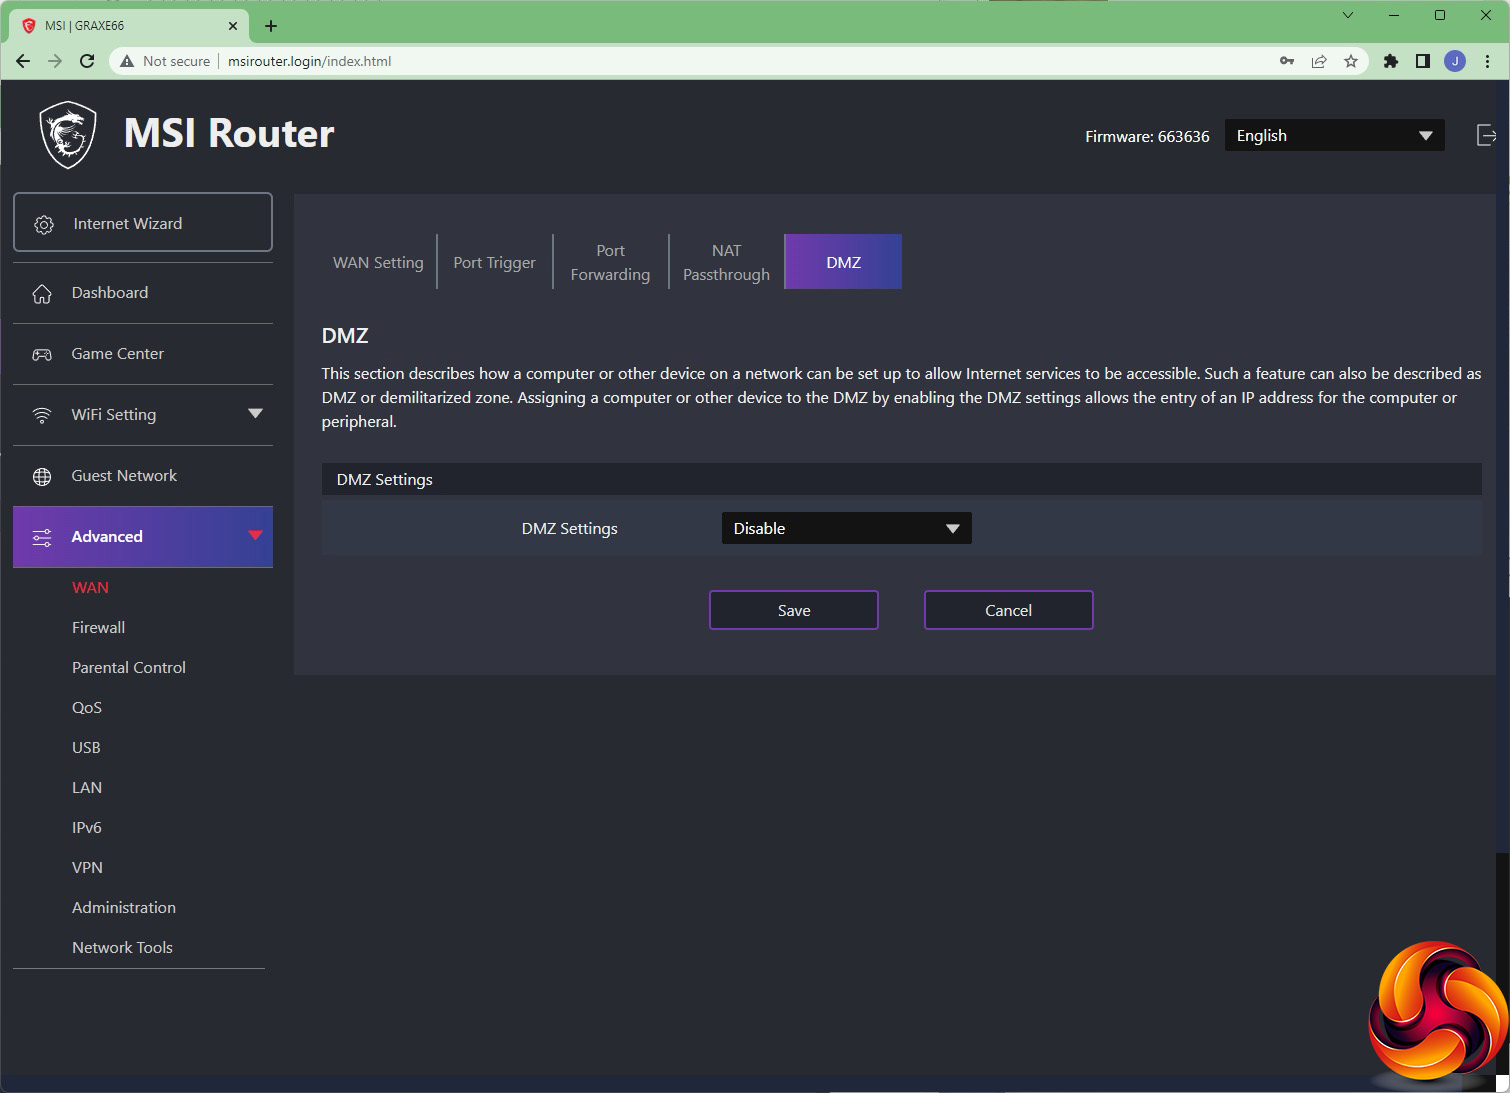The image size is (1510, 1093).
Task: Select the DMZ tab
Action: click(x=843, y=262)
